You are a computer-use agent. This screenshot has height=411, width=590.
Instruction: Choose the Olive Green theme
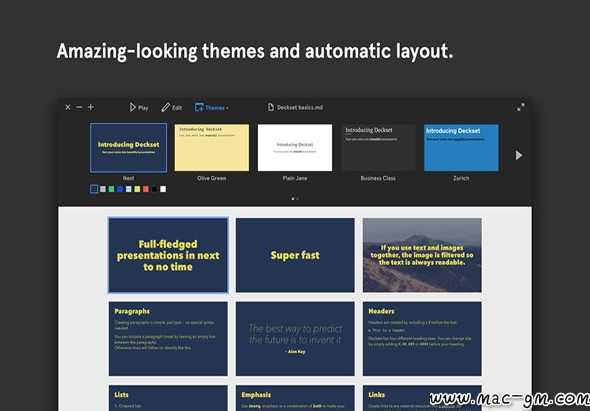pos(212,148)
